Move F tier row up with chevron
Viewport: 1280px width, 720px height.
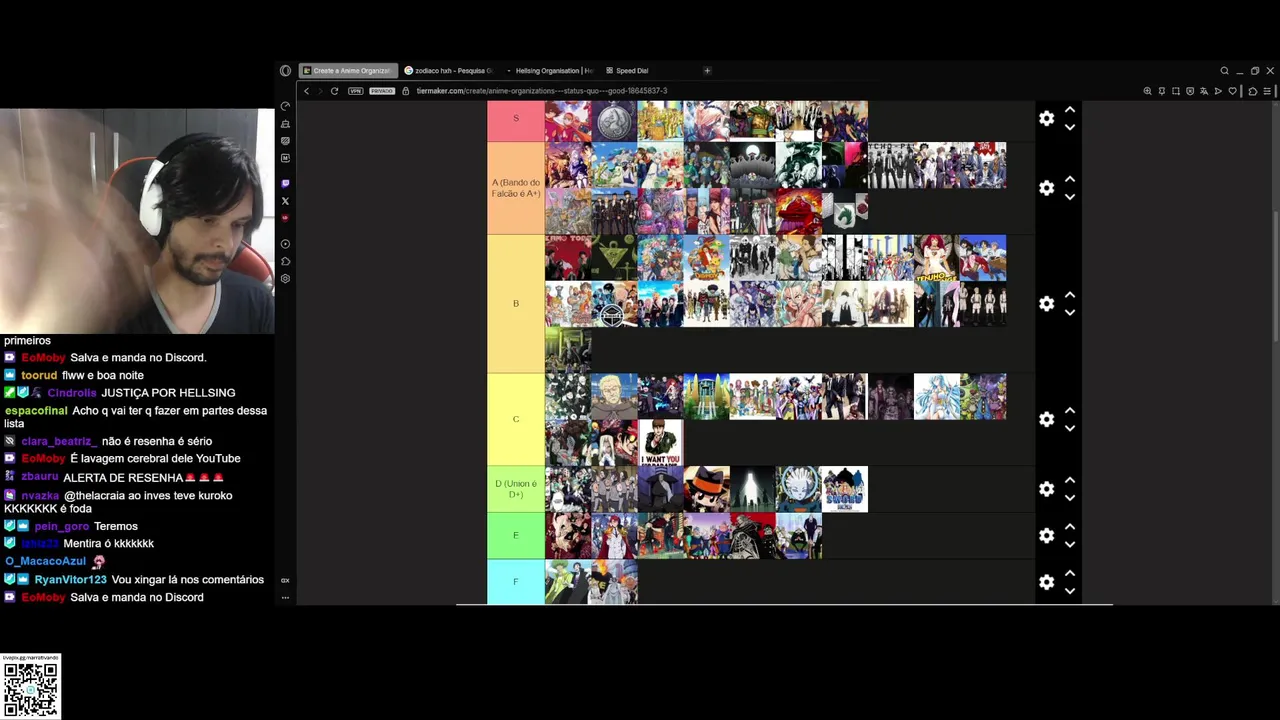pyautogui.click(x=1069, y=573)
